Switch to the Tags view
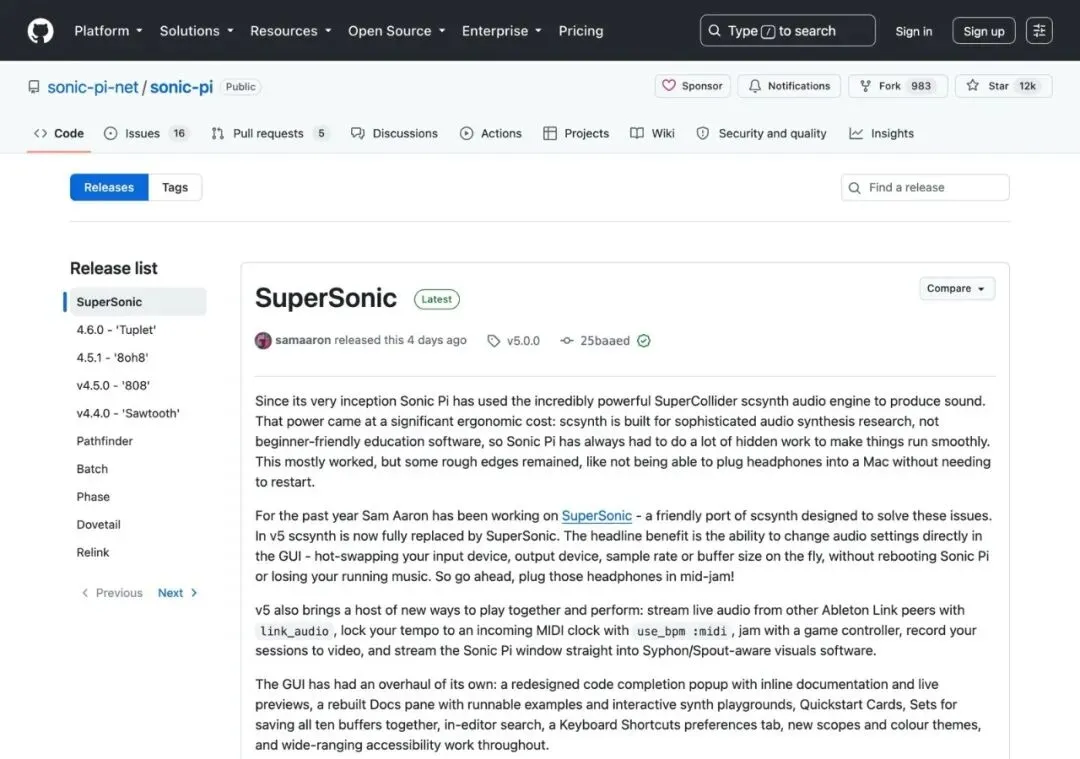Screen dimensions: 1080x759 click(175, 187)
